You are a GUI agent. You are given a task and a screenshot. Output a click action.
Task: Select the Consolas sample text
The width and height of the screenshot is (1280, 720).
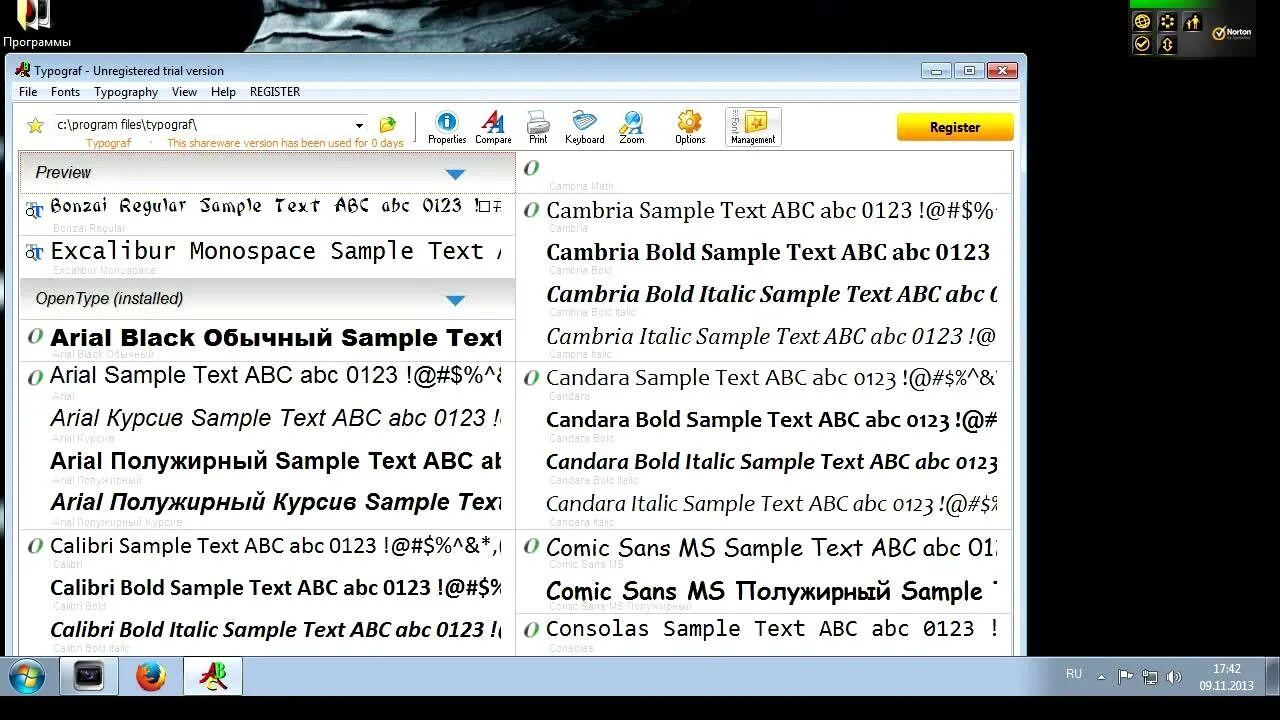(772, 629)
